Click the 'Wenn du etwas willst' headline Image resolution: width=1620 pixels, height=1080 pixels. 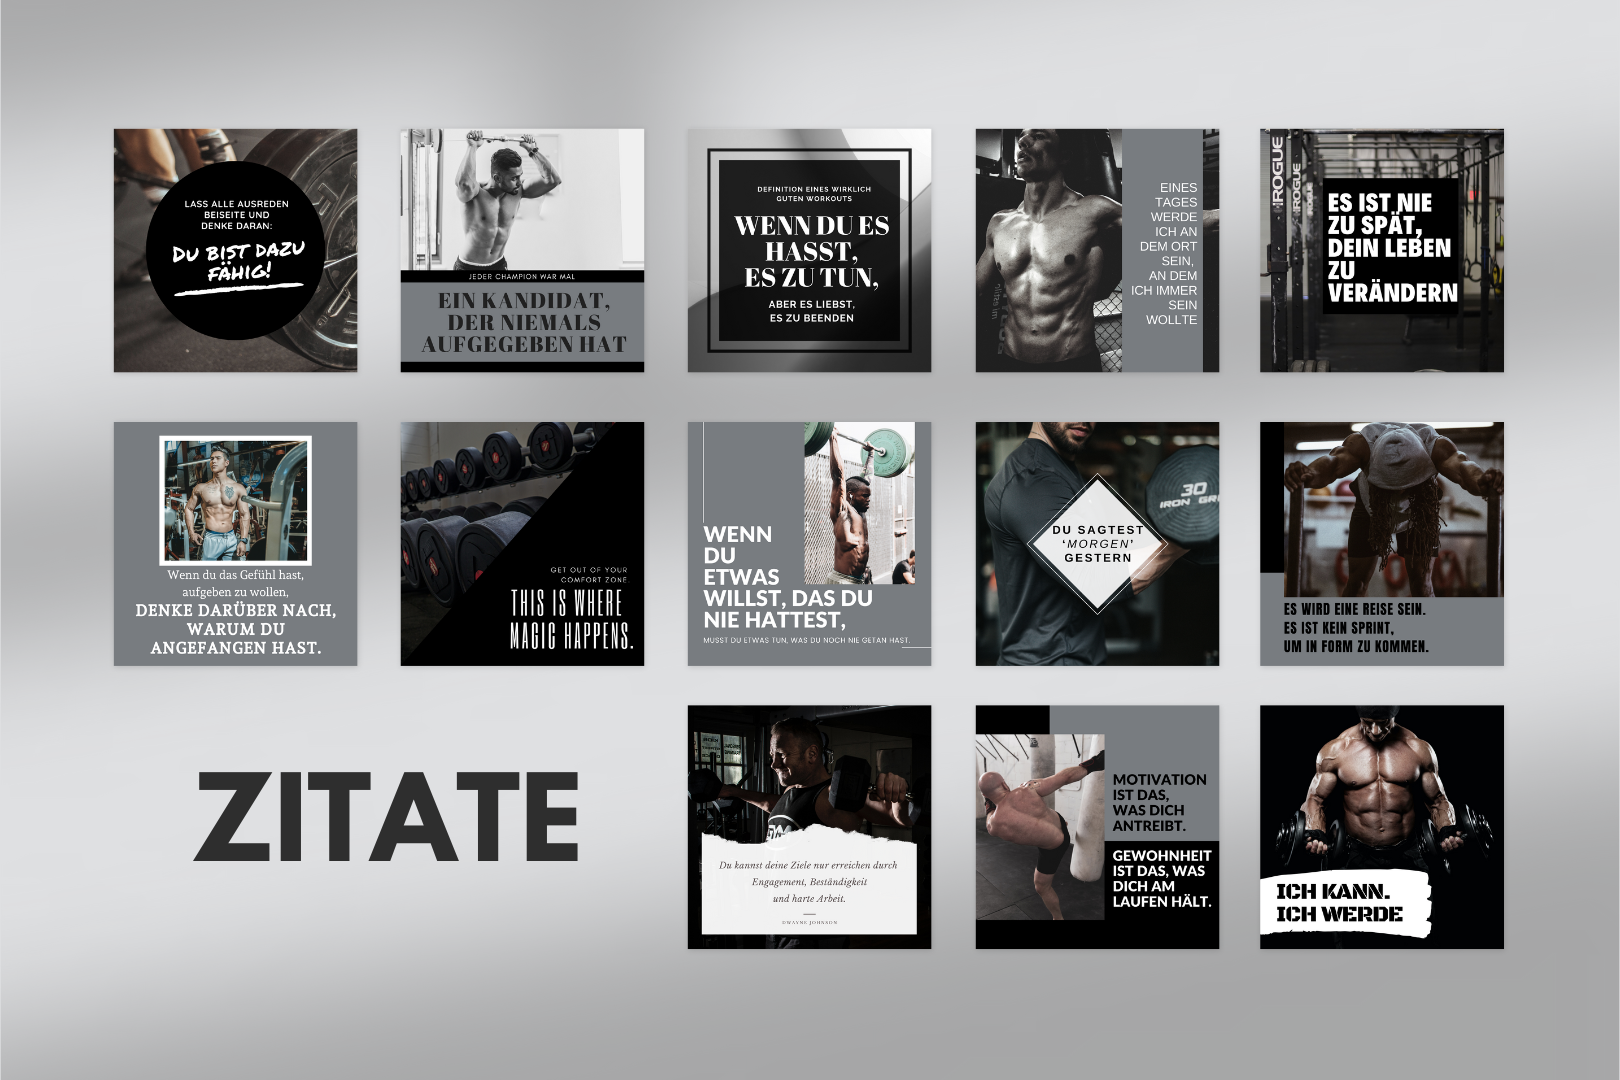(x=786, y=576)
